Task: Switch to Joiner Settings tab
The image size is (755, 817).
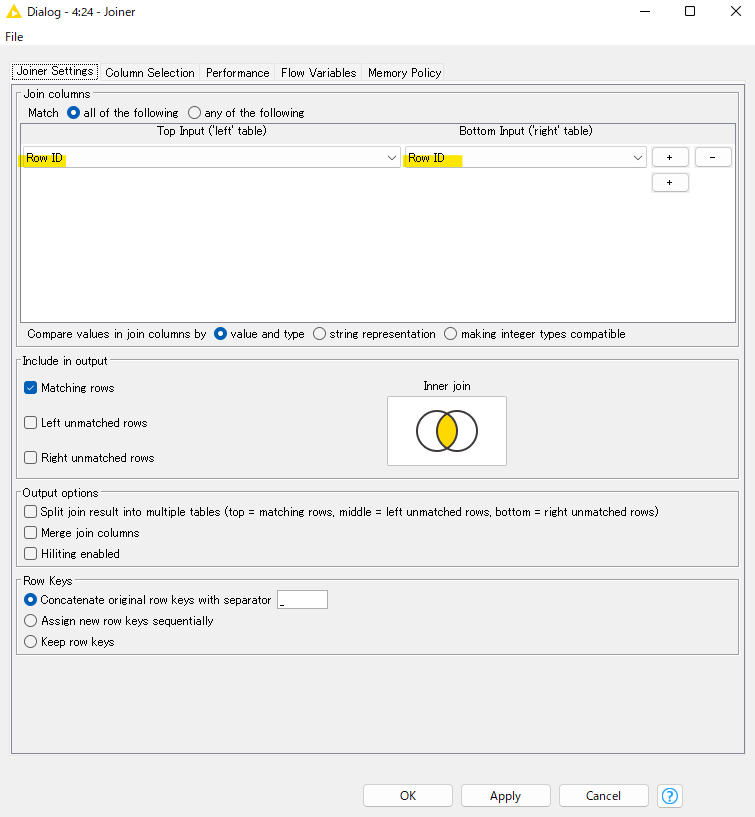Action: 55,71
